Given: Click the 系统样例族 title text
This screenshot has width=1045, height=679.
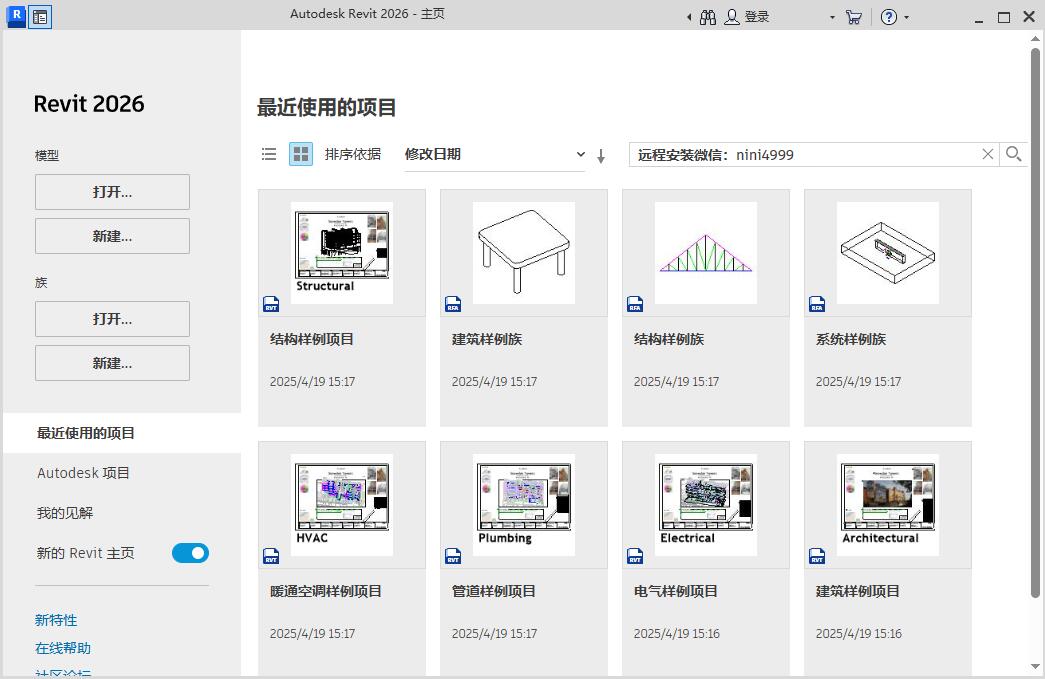Looking at the screenshot, I should point(850,339).
